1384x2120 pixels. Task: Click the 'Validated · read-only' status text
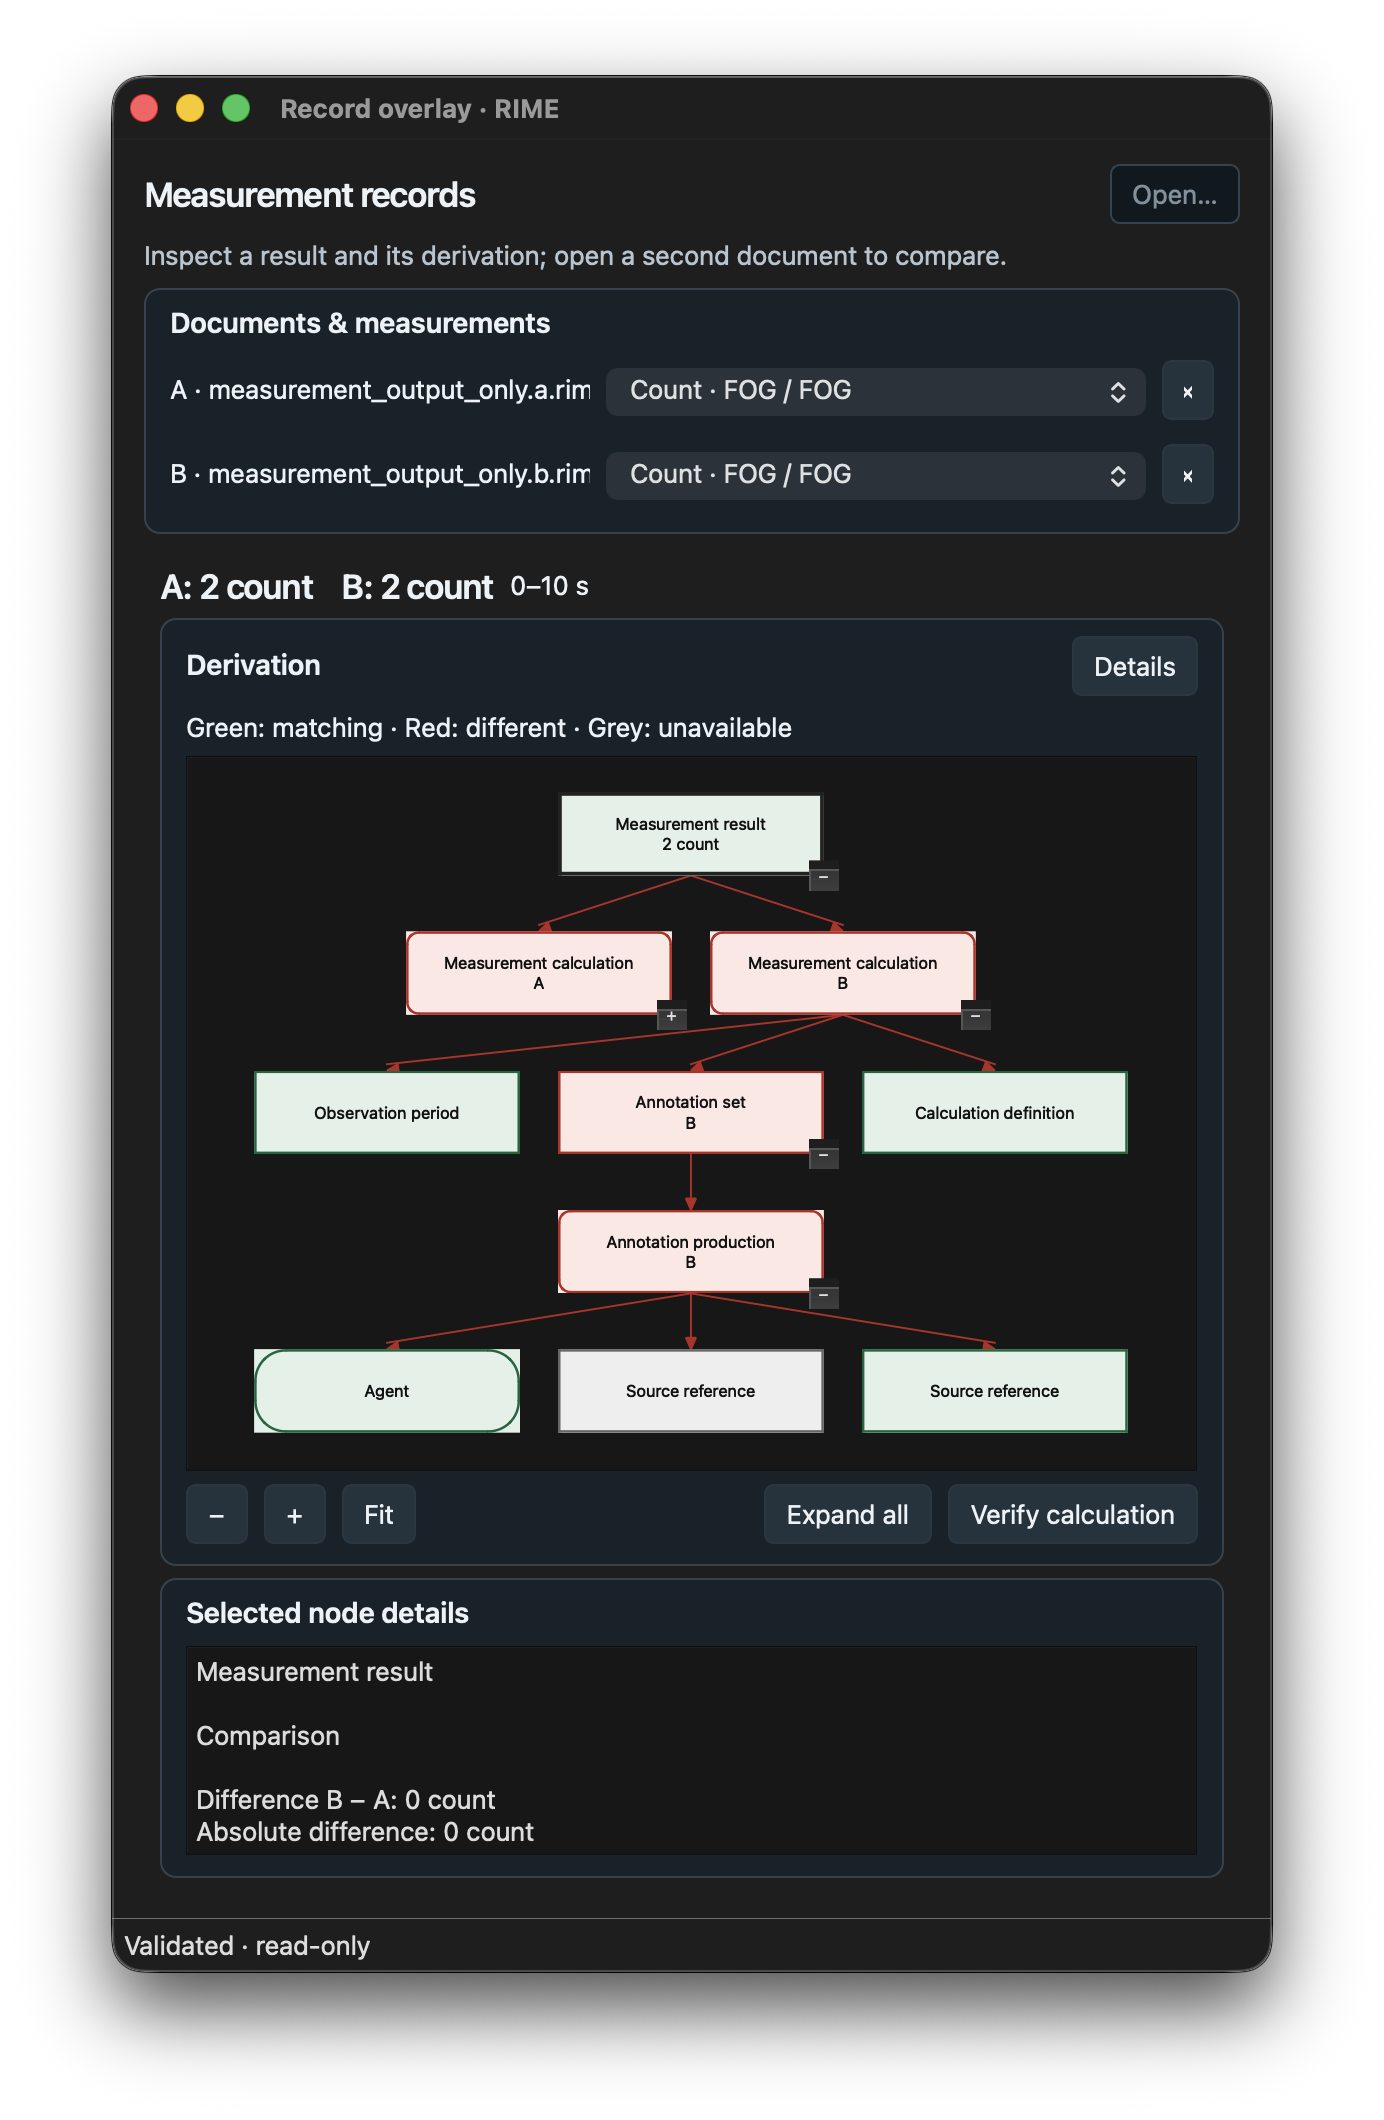247,1946
